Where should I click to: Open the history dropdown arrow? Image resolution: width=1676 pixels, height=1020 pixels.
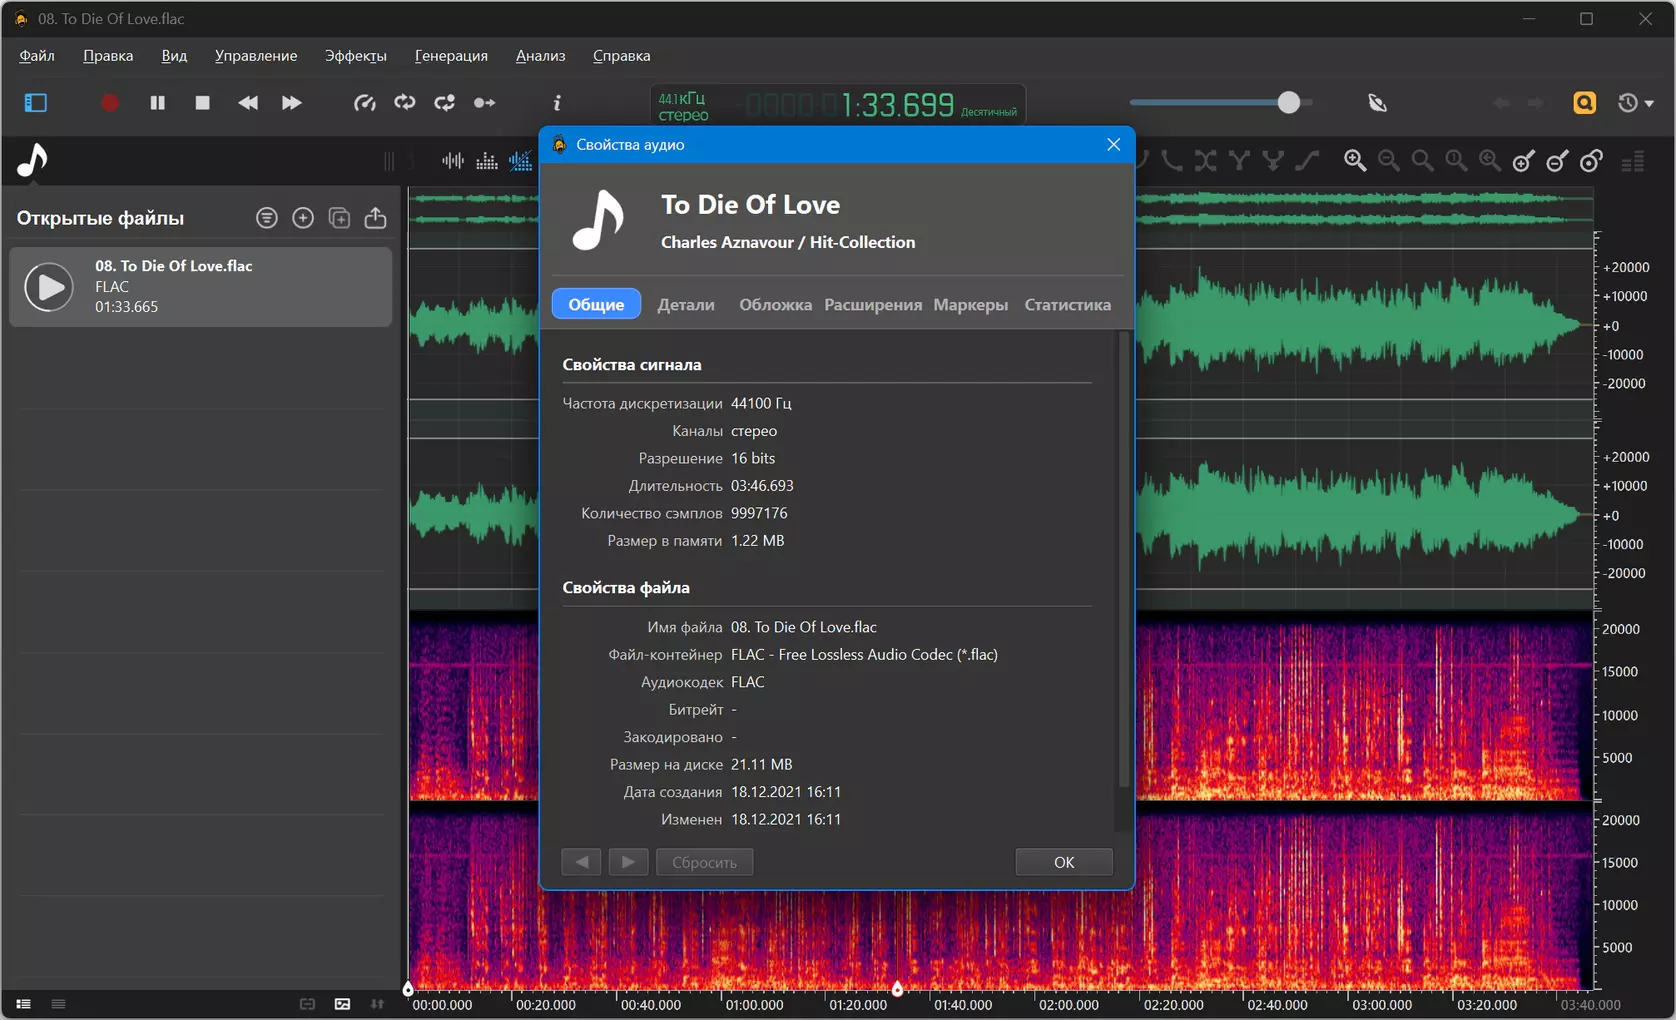1649,104
